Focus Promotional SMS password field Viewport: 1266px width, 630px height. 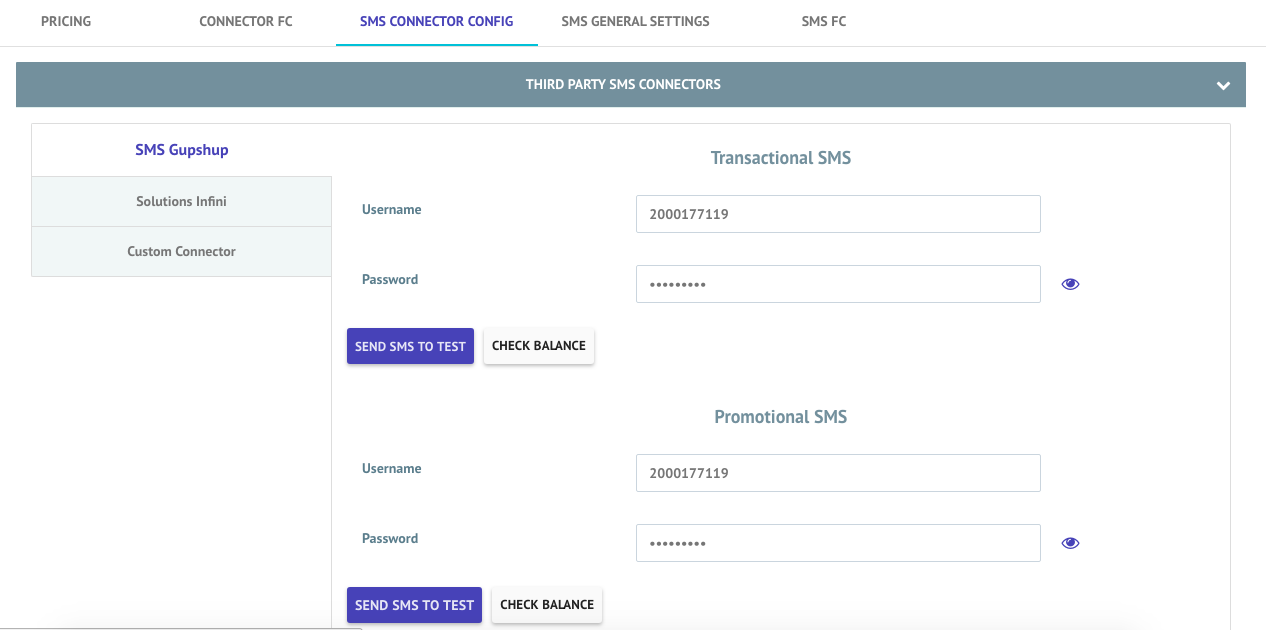838,543
